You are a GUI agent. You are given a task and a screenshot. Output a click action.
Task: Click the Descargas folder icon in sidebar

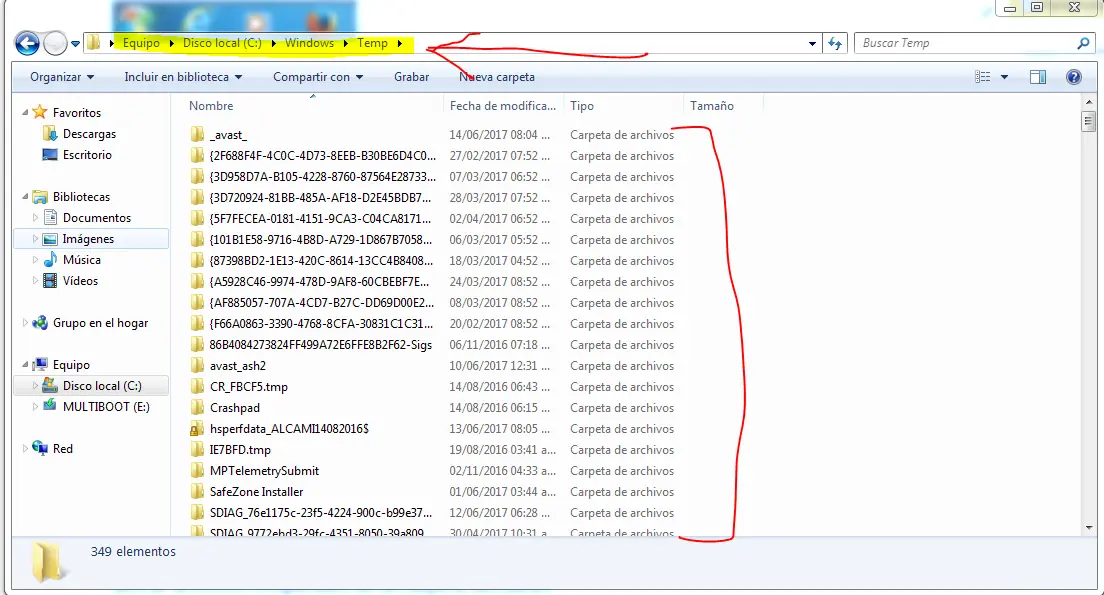50,134
